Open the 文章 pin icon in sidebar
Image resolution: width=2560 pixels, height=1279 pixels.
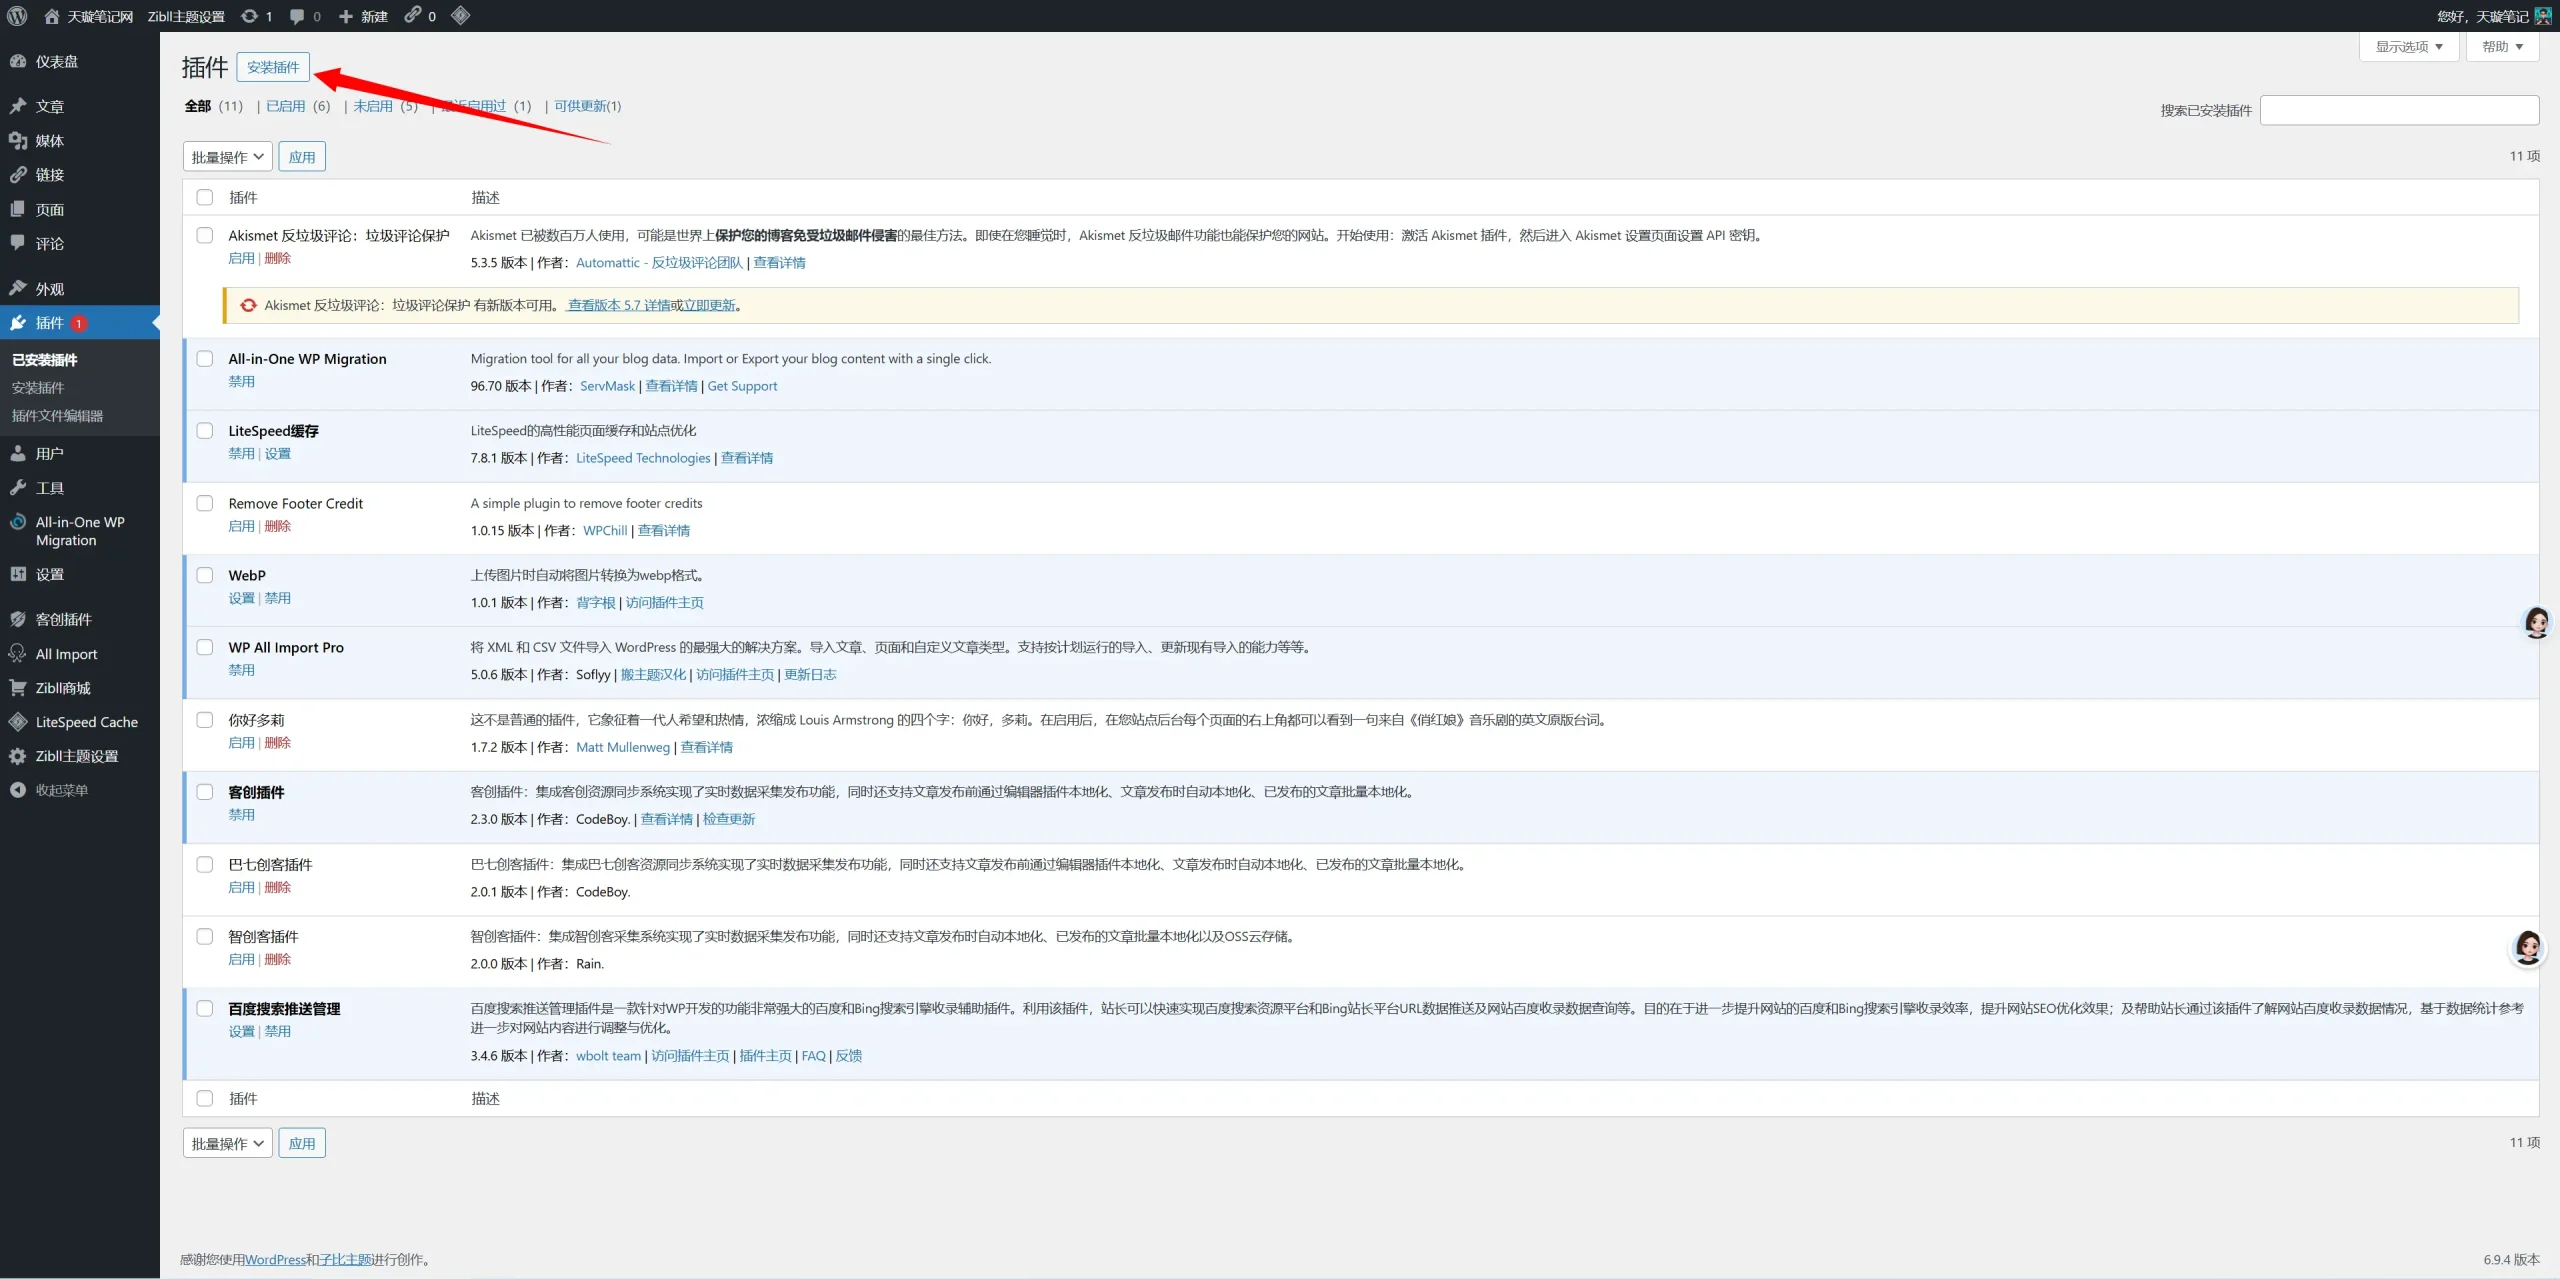coord(18,106)
